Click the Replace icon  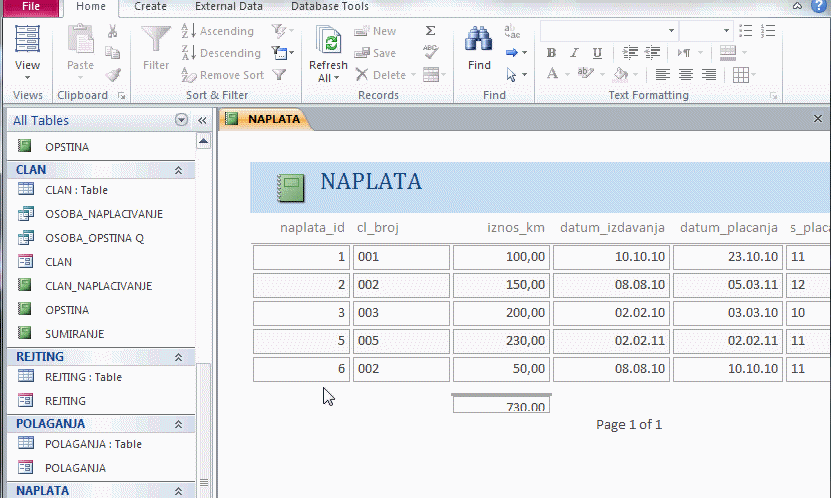[x=512, y=31]
